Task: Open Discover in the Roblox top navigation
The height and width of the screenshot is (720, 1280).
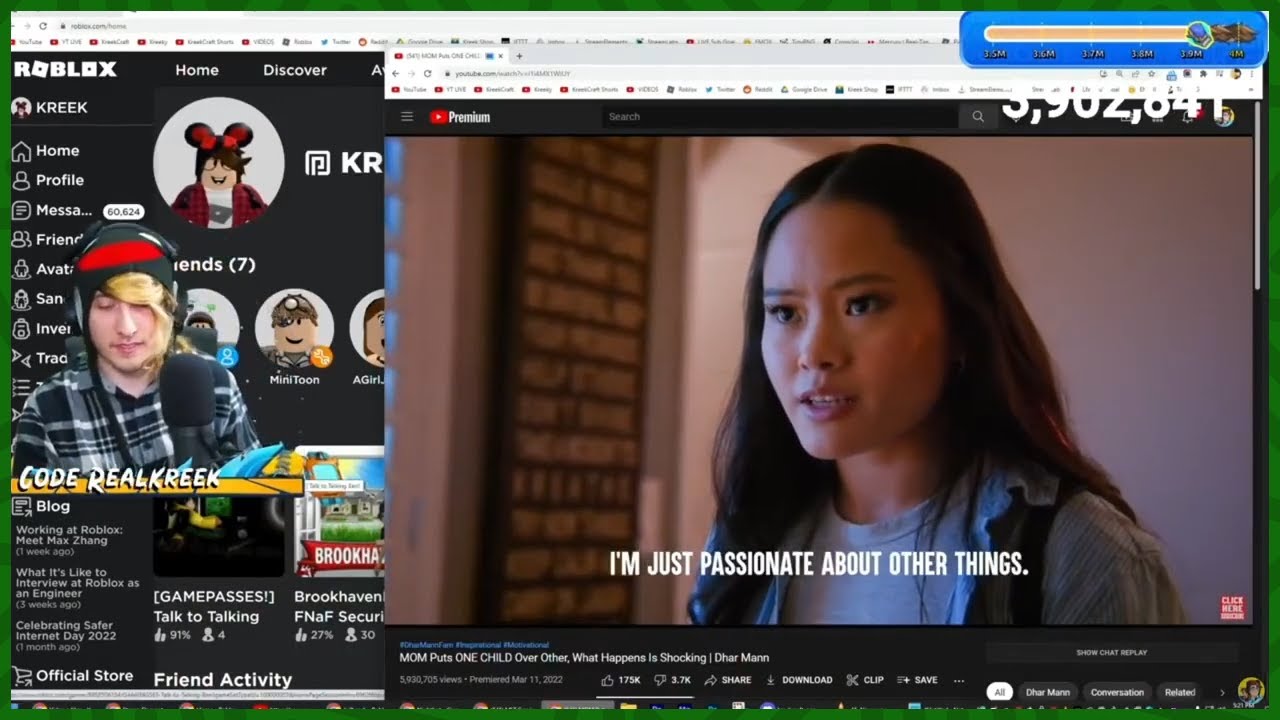Action: click(x=295, y=70)
